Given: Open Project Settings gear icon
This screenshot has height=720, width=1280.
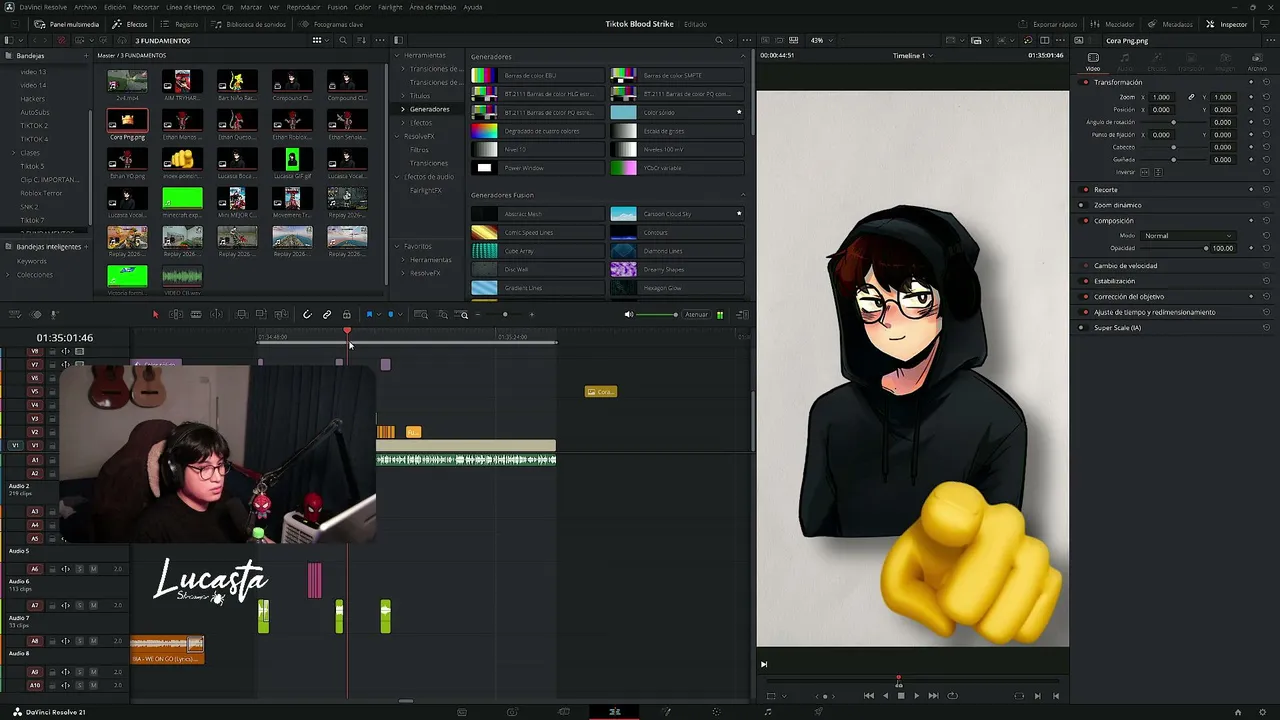Looking at the screenshot, I should 1261,712.
